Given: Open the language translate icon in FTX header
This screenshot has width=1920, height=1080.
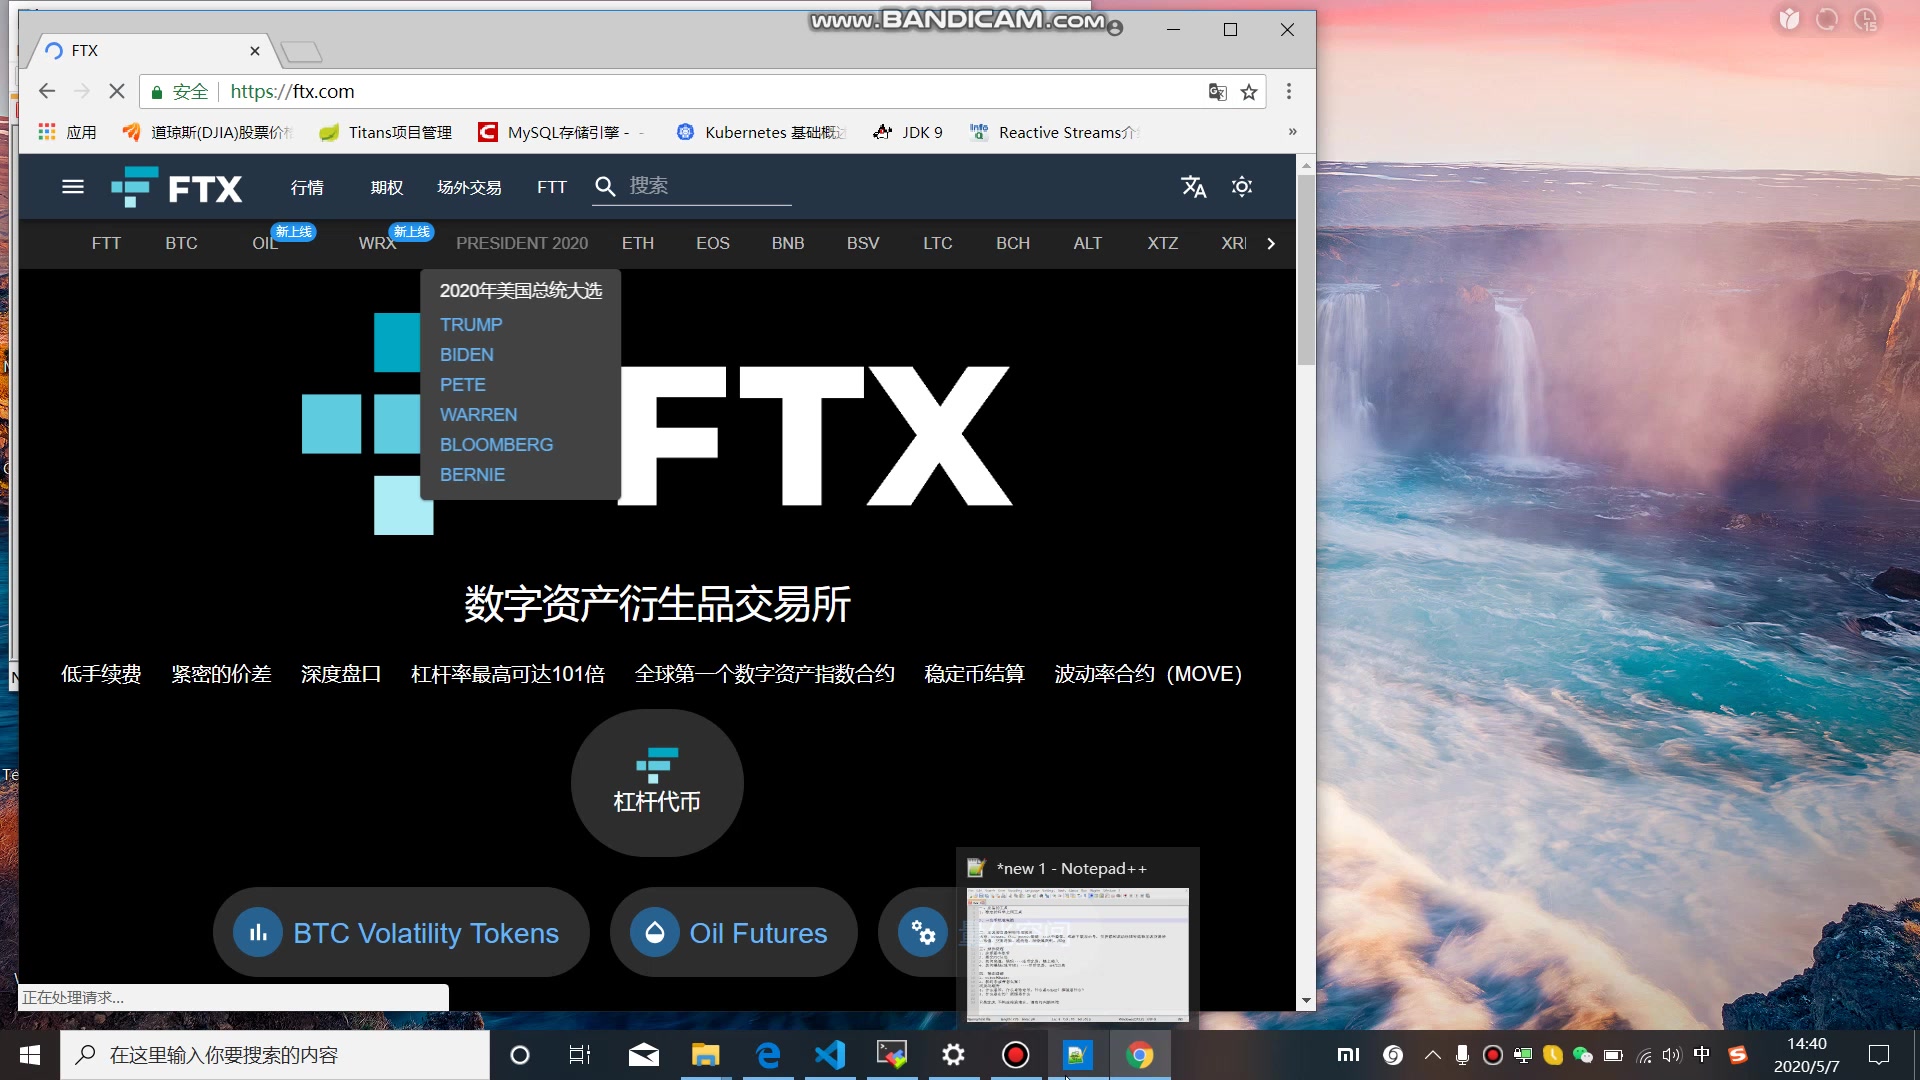Looking at the screenshot, I should (x=1193, y=187).
